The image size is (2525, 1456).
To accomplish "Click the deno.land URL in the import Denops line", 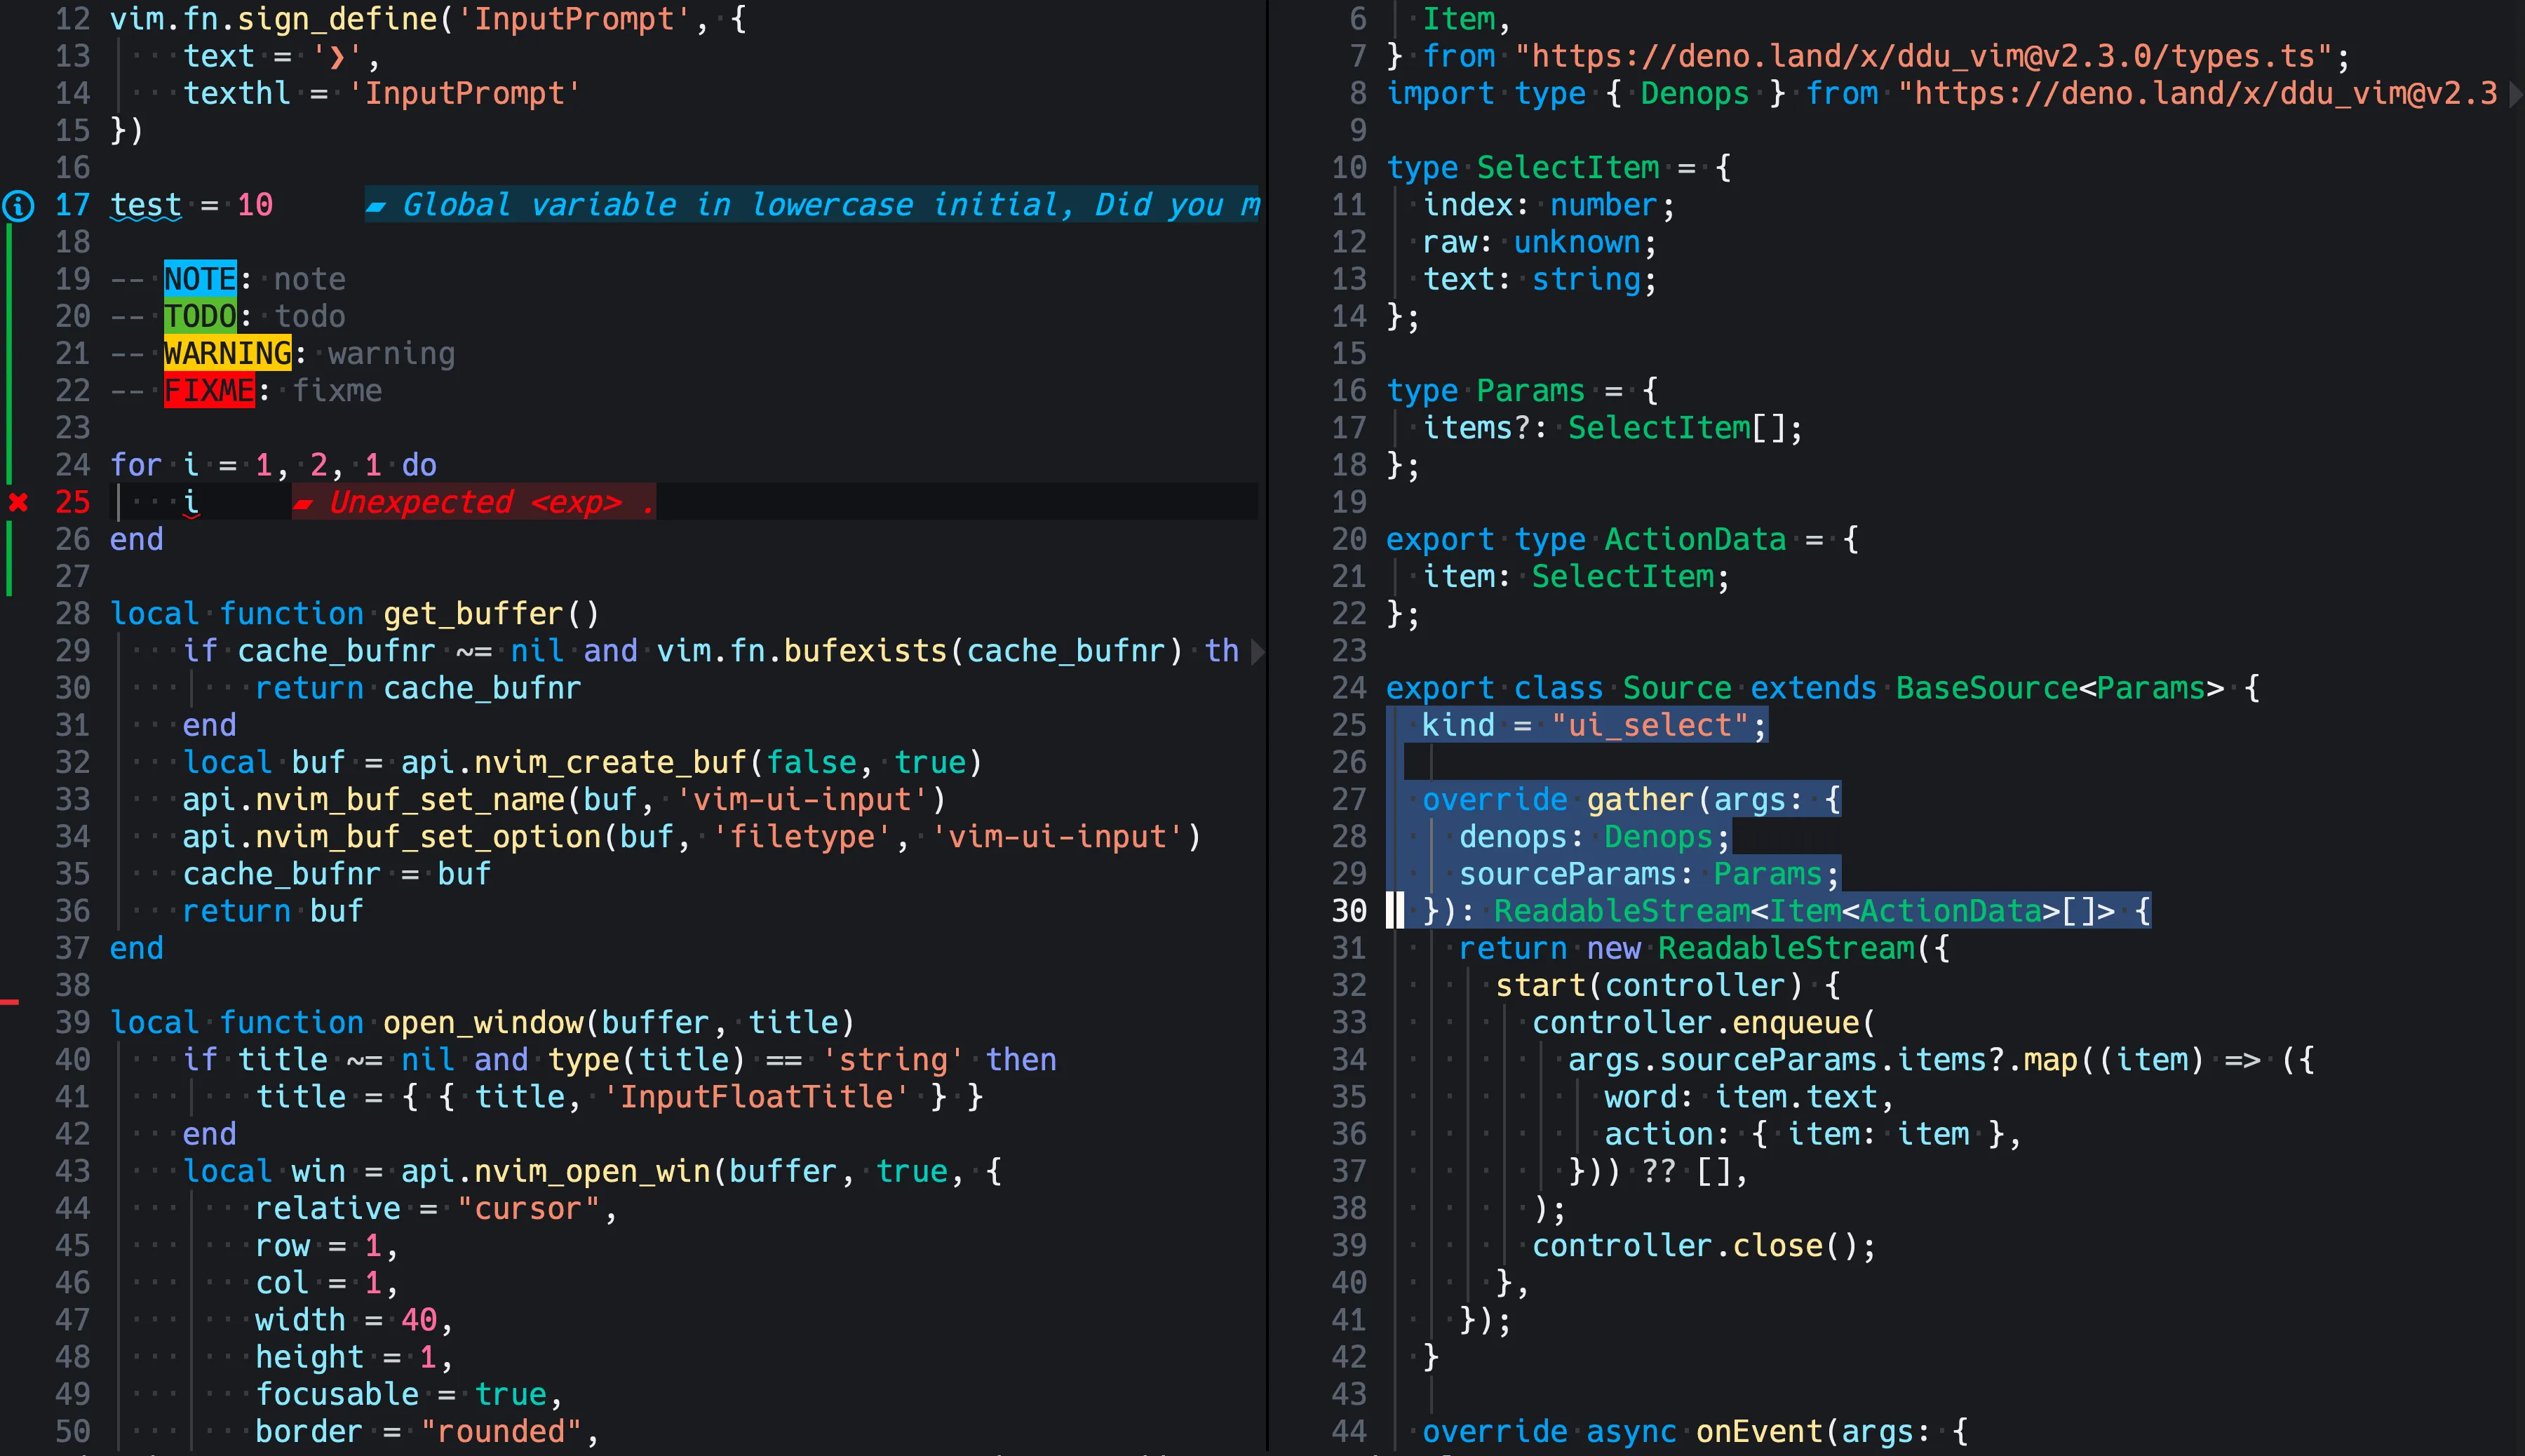I will 2200,94.
